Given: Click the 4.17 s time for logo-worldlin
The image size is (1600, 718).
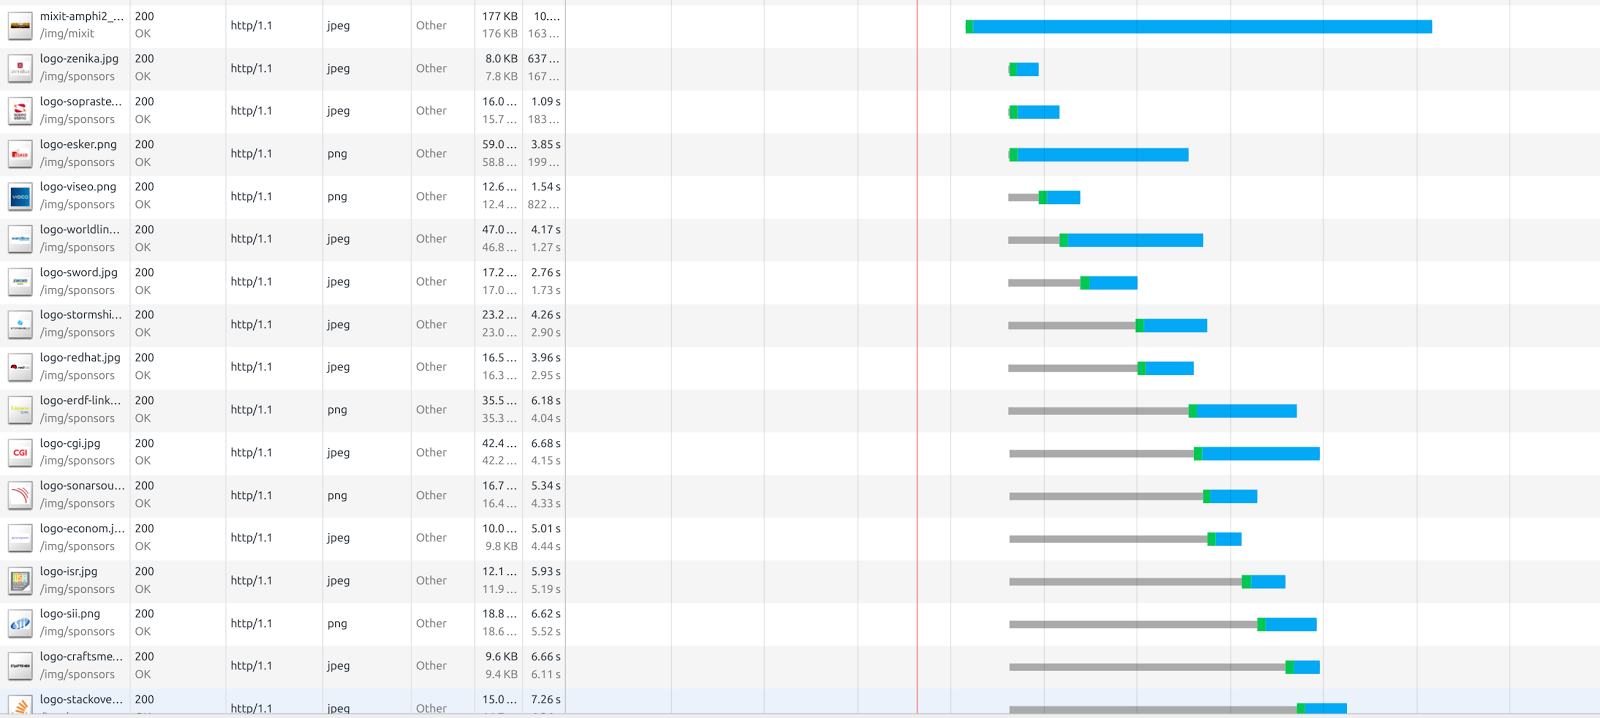Looking at the screenshot, I should pyautogui.click(x=546, y=230).
